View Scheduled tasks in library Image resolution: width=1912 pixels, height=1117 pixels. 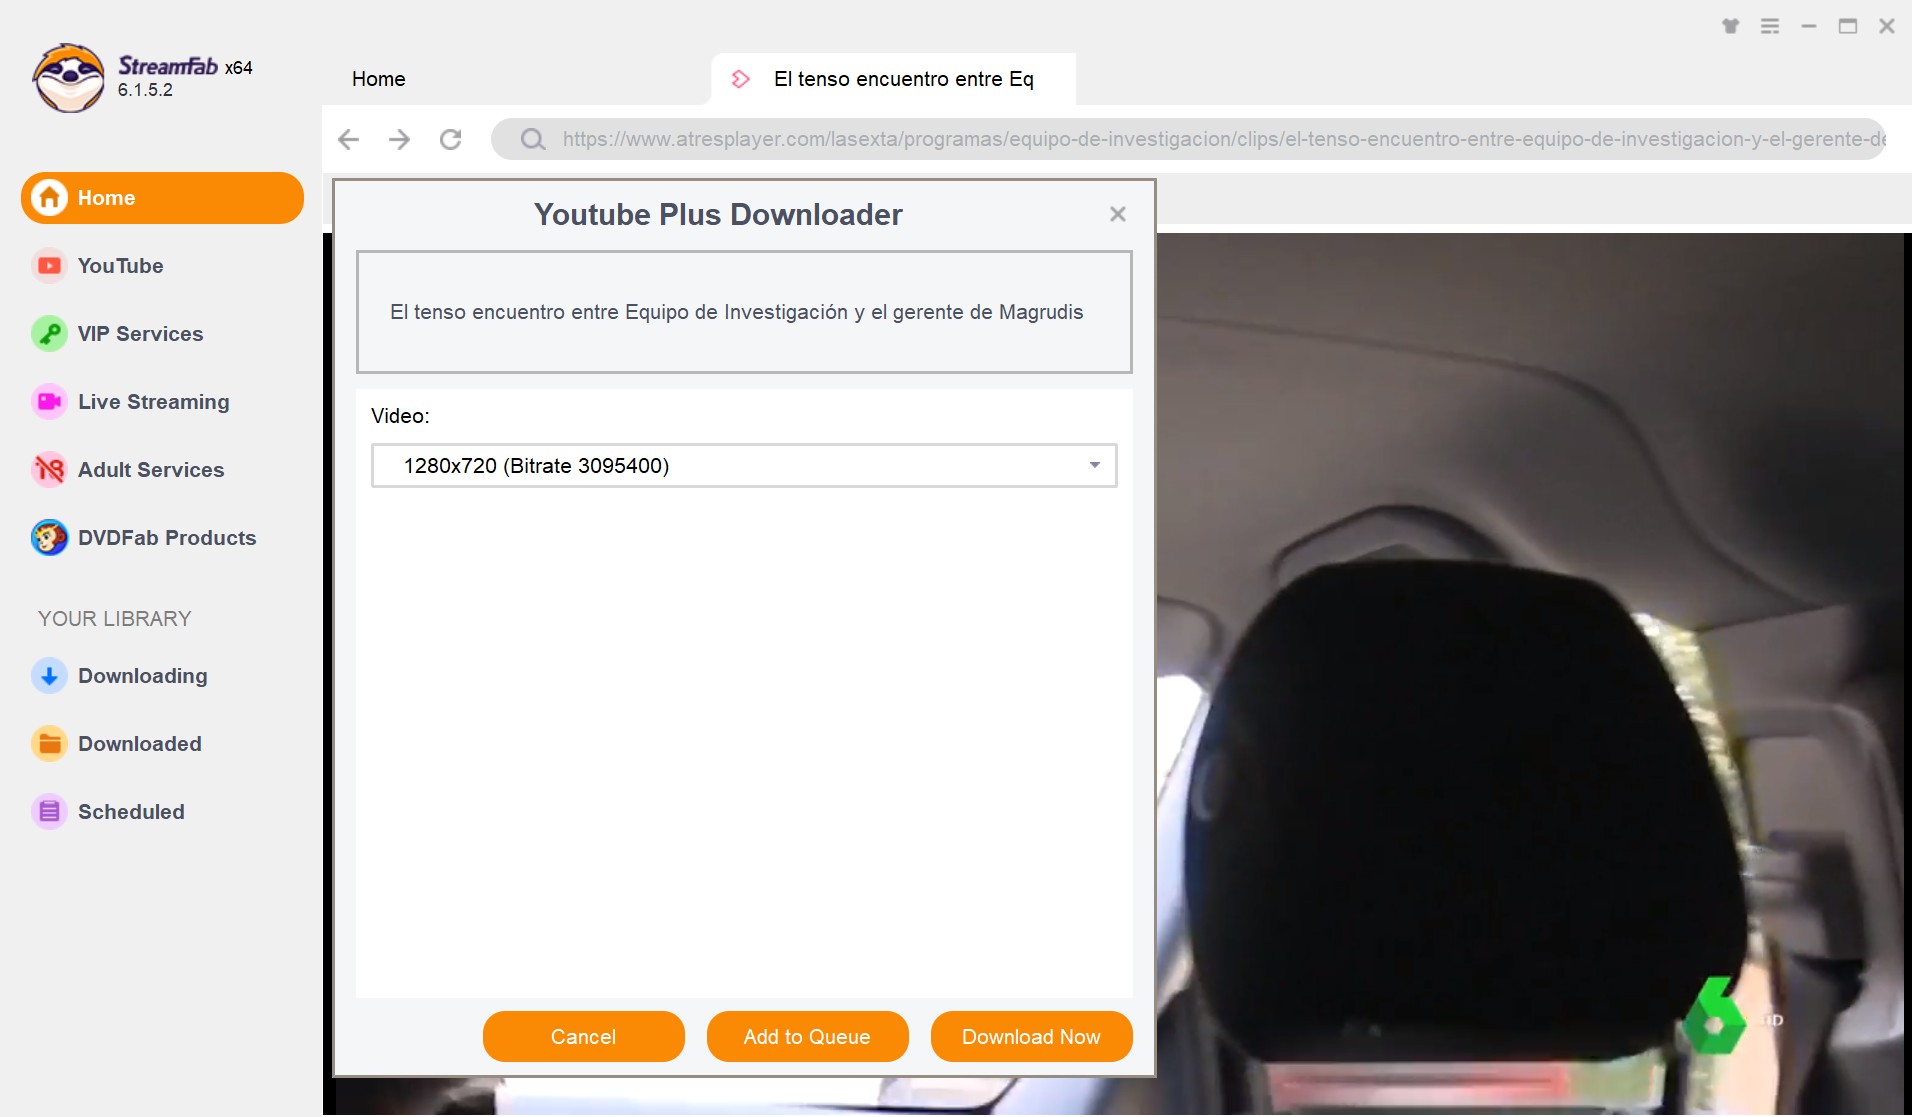point(131,812)
